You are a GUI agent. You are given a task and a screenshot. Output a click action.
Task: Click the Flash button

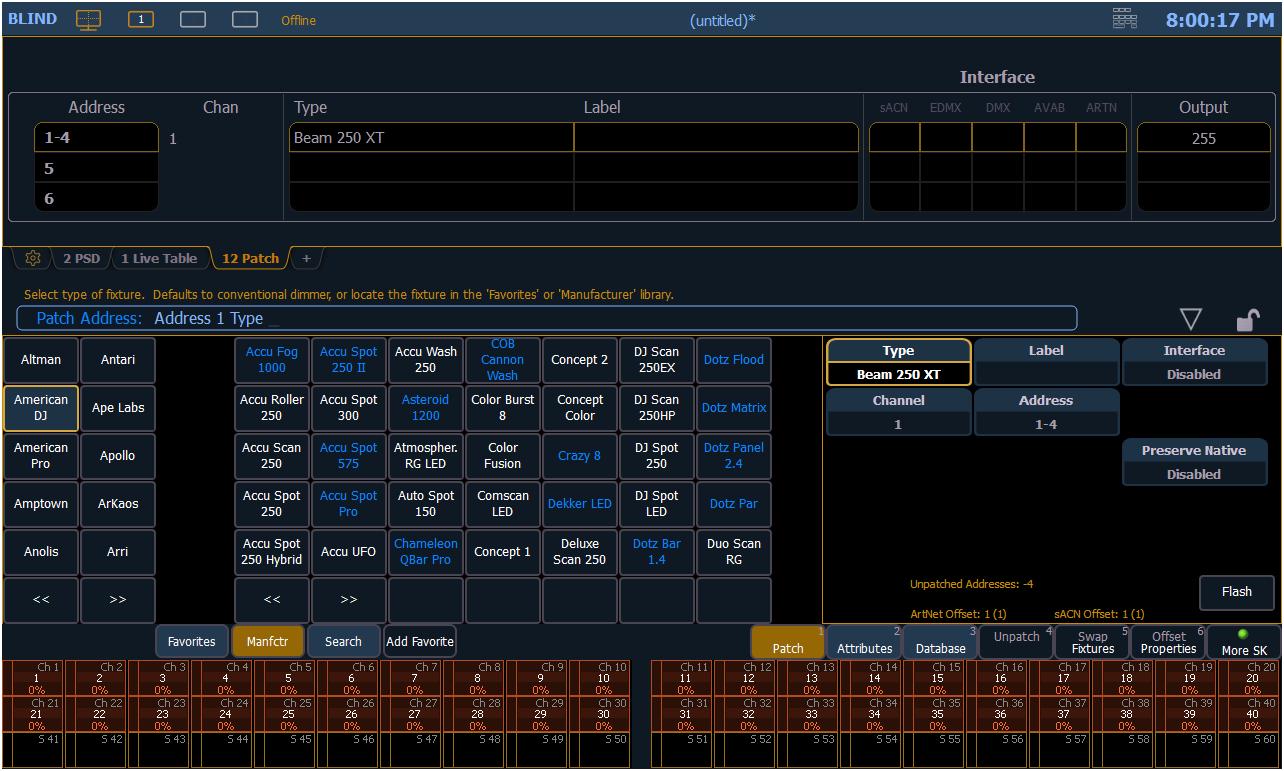(1237, 592)
